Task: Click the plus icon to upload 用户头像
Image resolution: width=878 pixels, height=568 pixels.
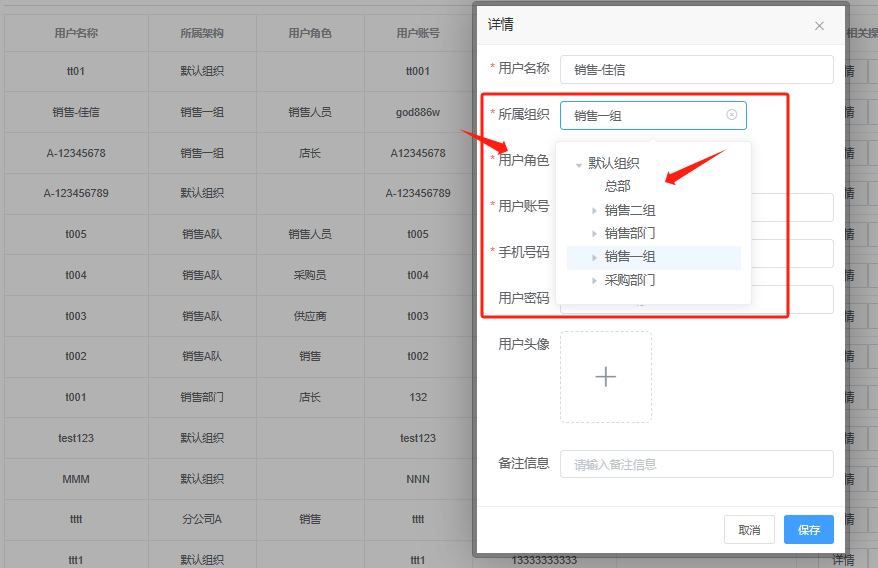Action: point(606,377)
